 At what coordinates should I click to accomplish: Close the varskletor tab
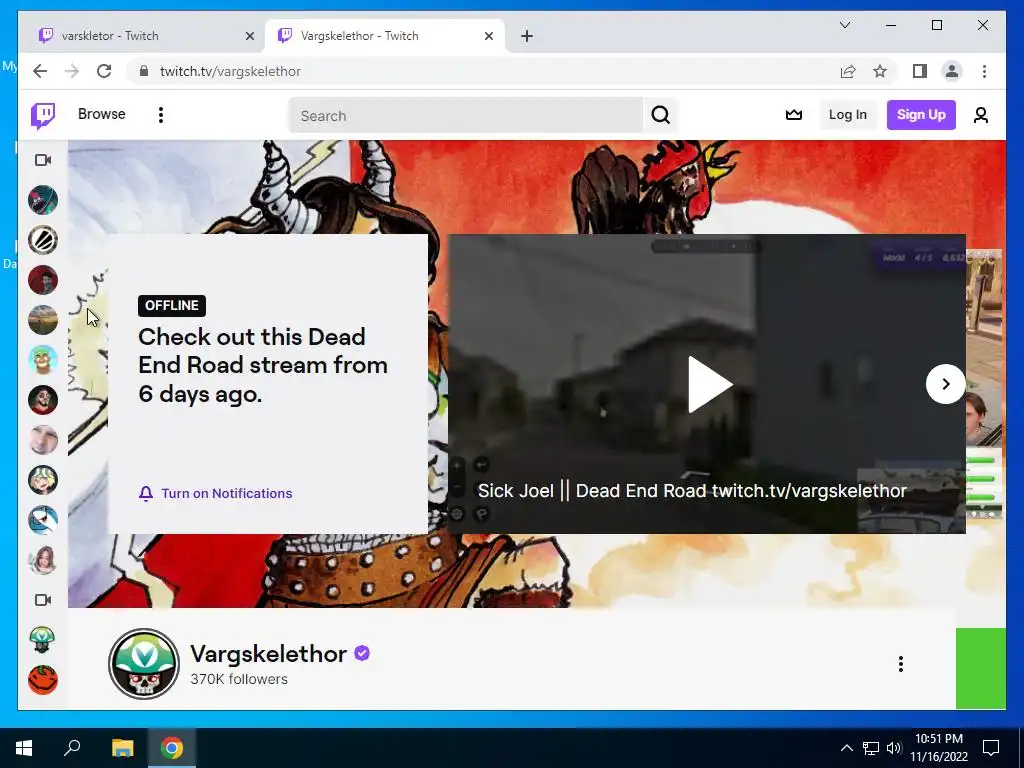pyautogui.click(x=249, y=36)
